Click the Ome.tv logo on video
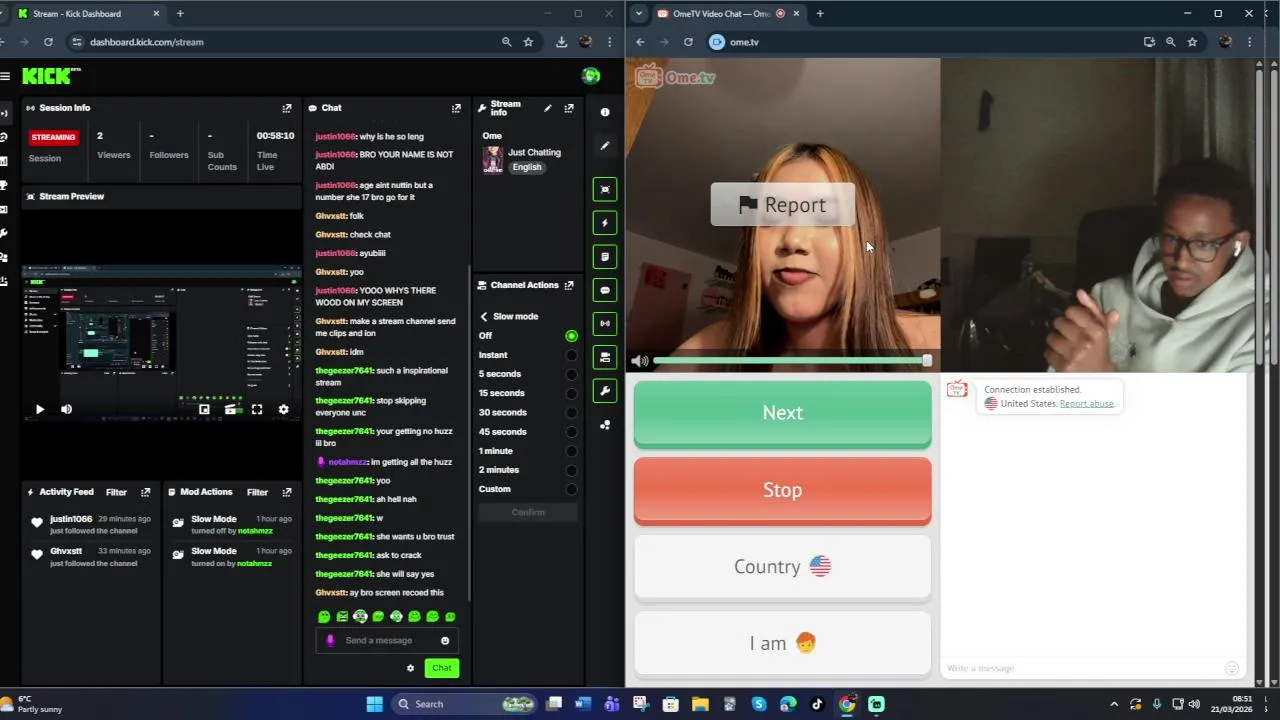 [677, 77]
